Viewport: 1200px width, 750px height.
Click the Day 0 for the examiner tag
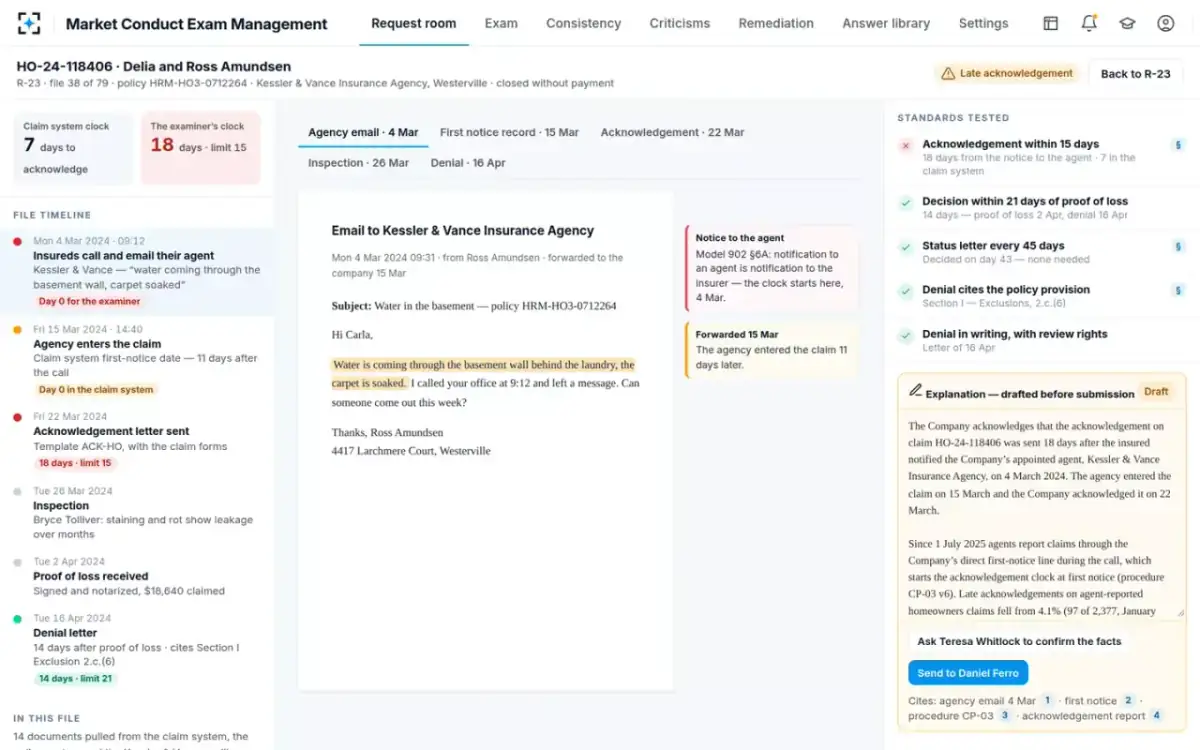tap(90, 301)
